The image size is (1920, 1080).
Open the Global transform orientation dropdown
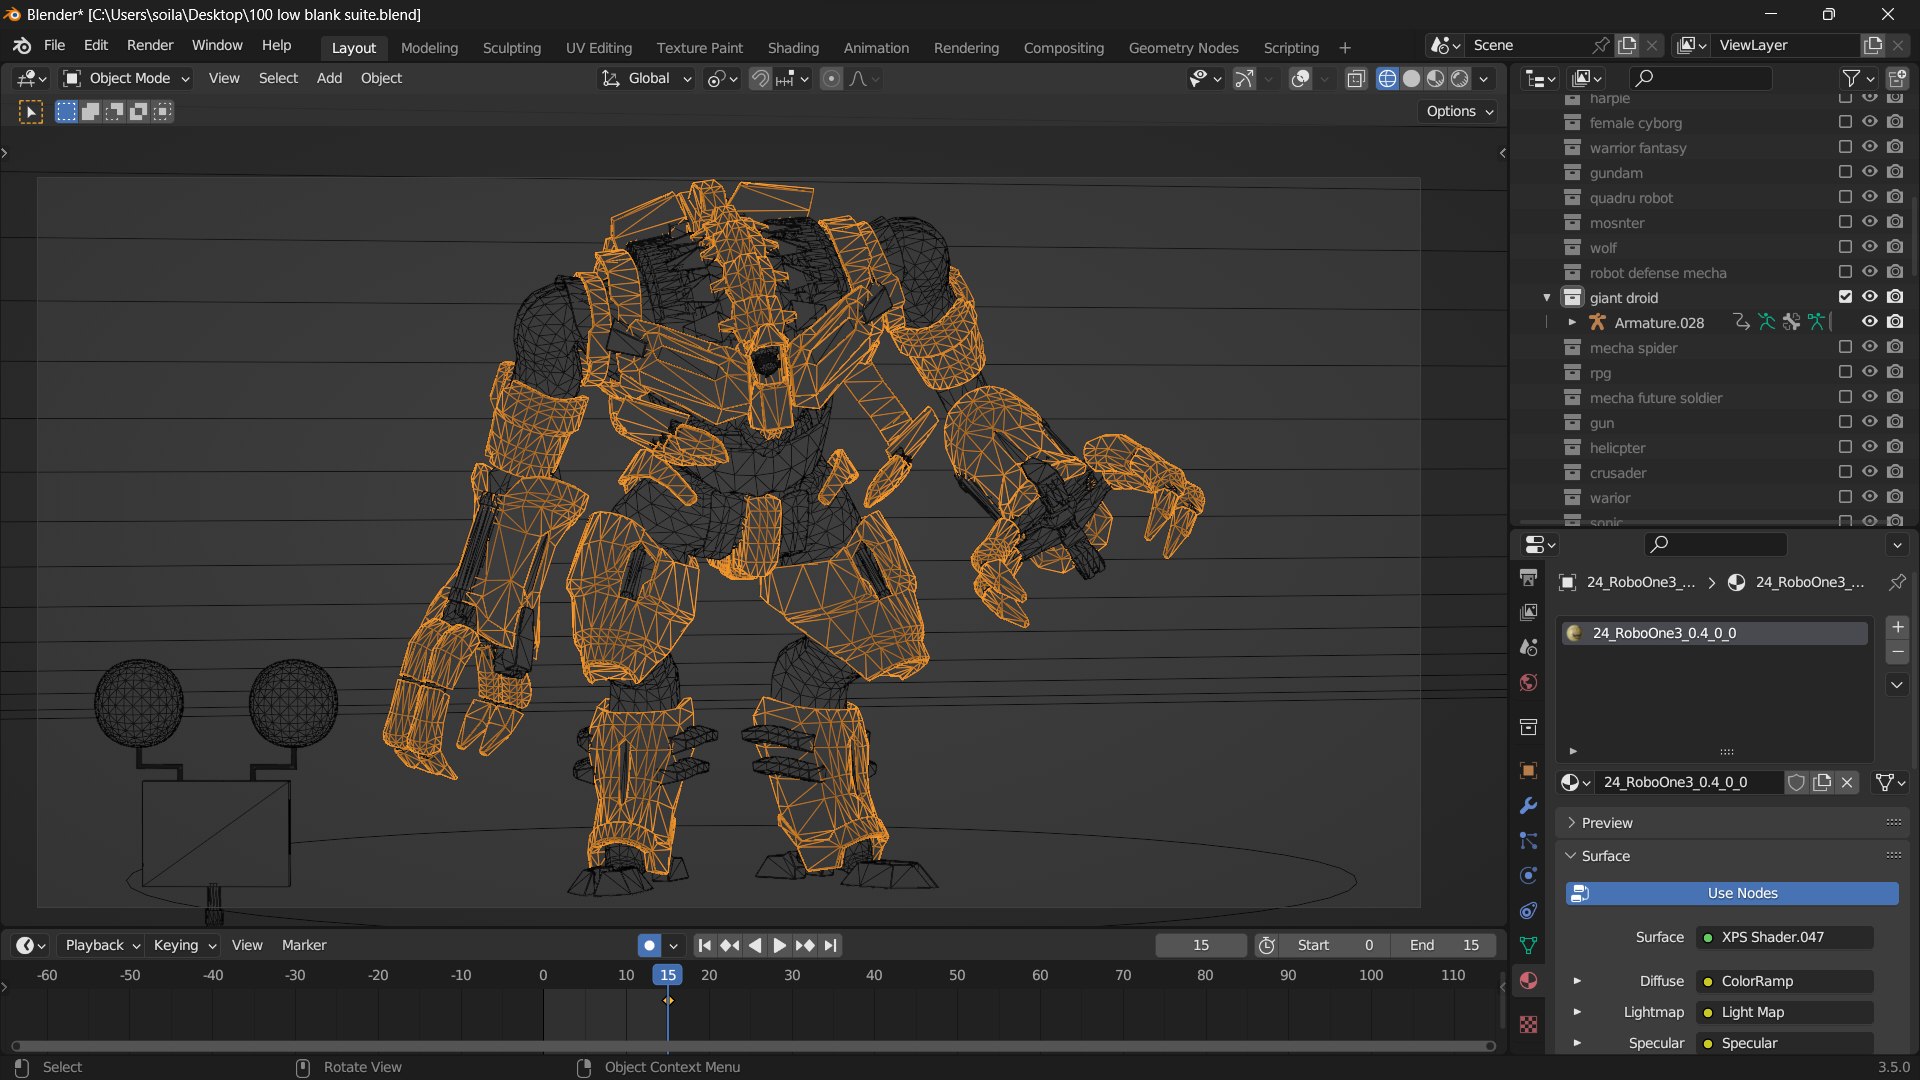[647, 78]
